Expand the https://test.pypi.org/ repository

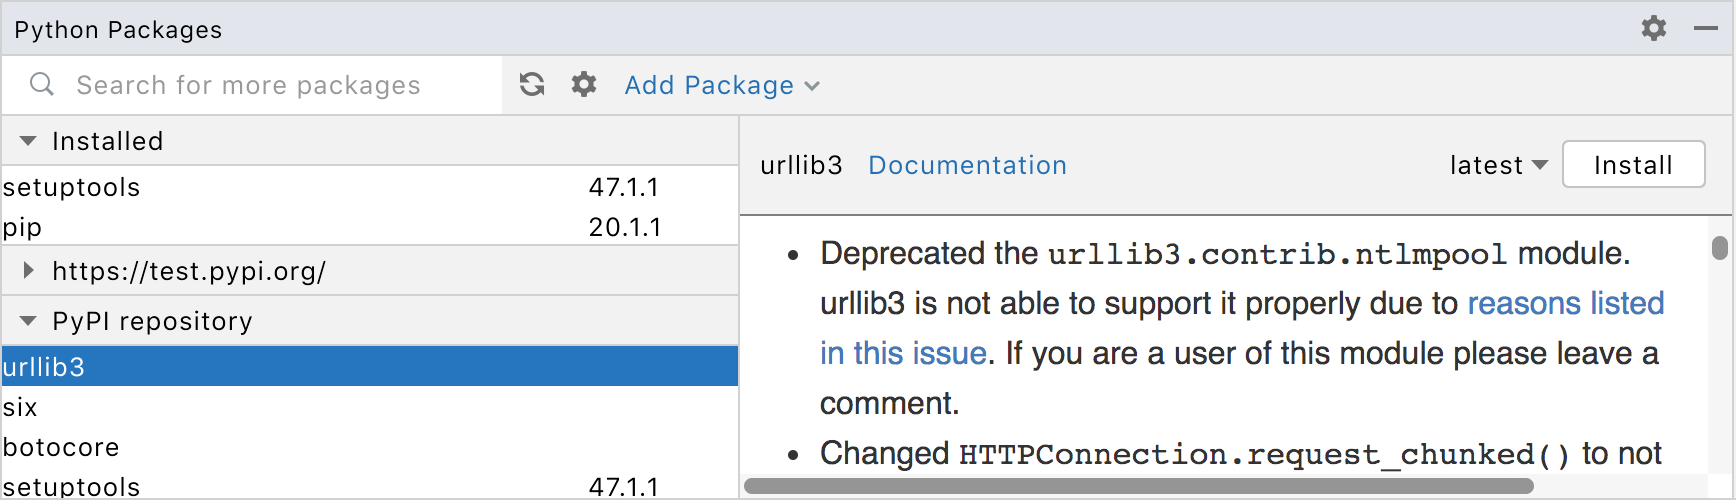coord(28,270)
